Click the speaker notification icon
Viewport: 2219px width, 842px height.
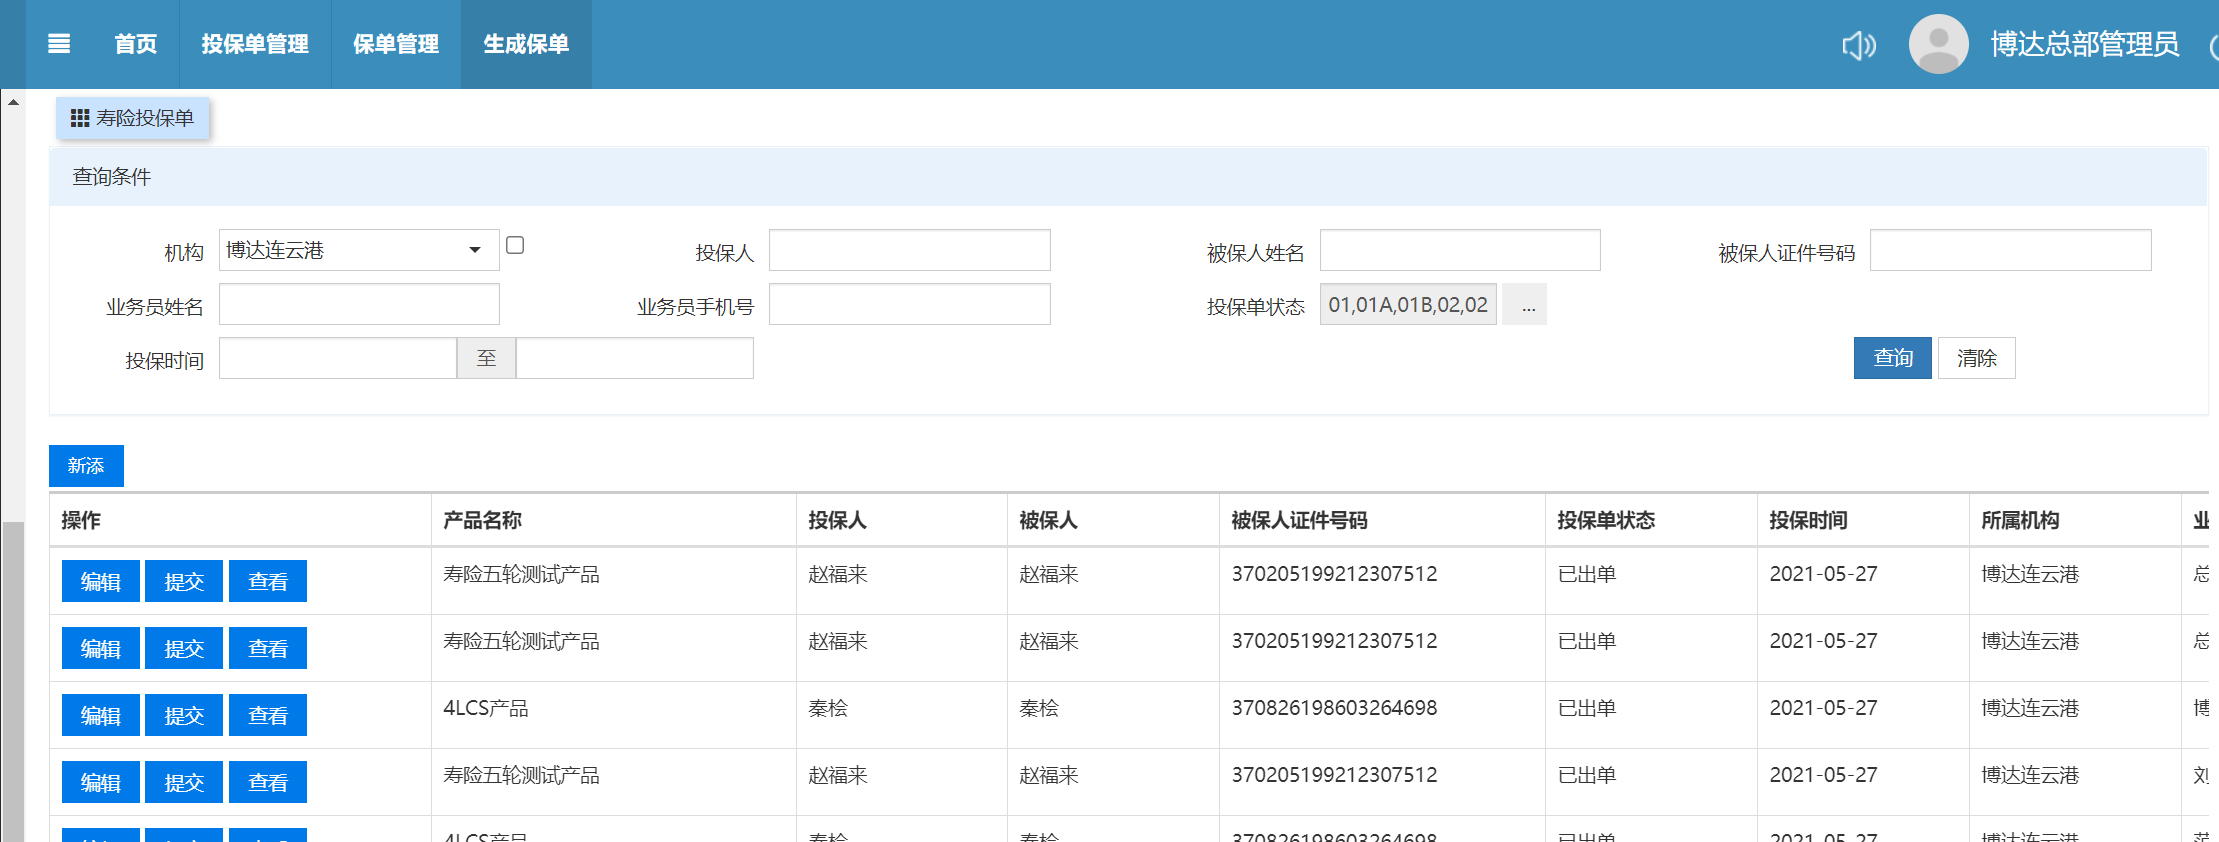tap(1858, 45)
